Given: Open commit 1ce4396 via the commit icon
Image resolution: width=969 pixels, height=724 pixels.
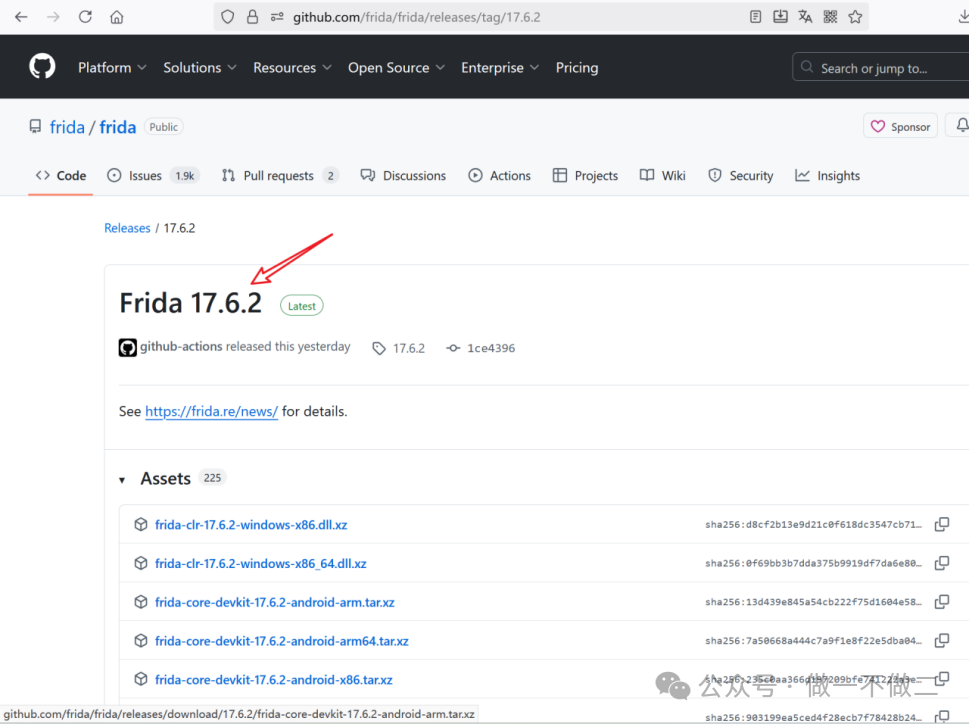Looking at the screenshot, I should (x=452, y=348).
